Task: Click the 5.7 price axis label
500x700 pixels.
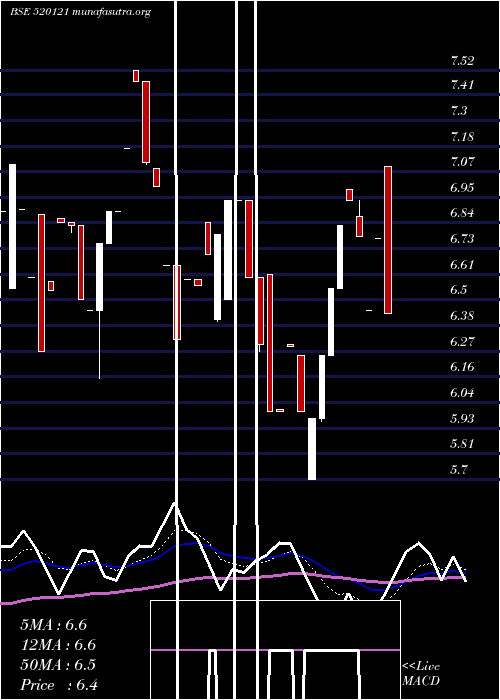Action: pos(459,470)
